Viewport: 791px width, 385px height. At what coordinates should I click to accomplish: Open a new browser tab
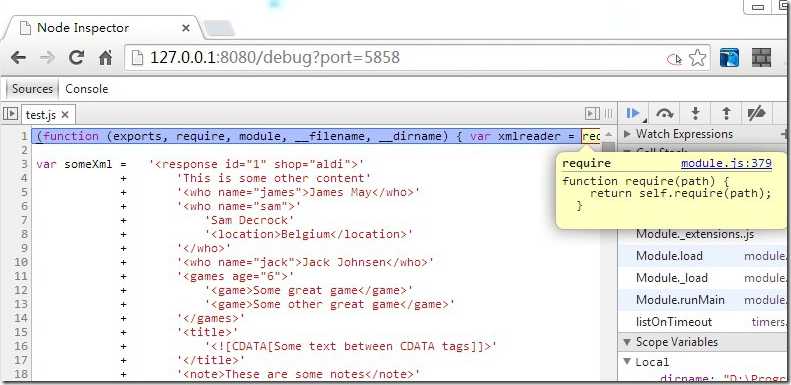tap(219, 28)
